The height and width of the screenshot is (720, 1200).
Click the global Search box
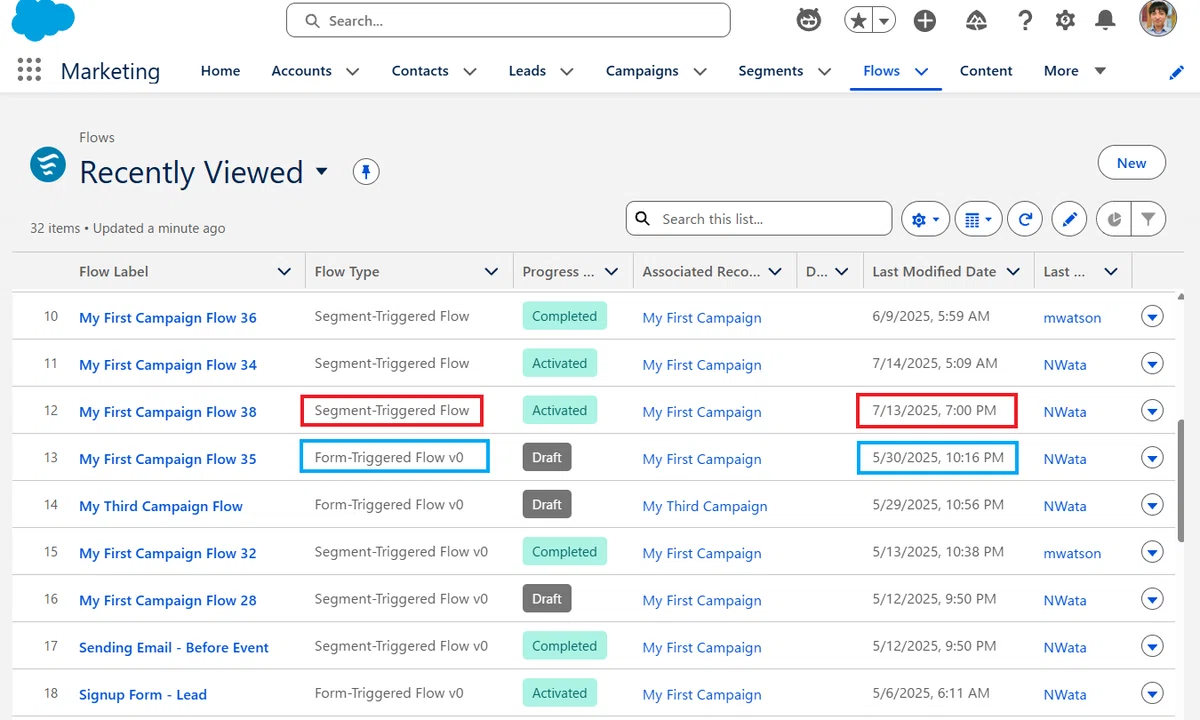(508, 20)
